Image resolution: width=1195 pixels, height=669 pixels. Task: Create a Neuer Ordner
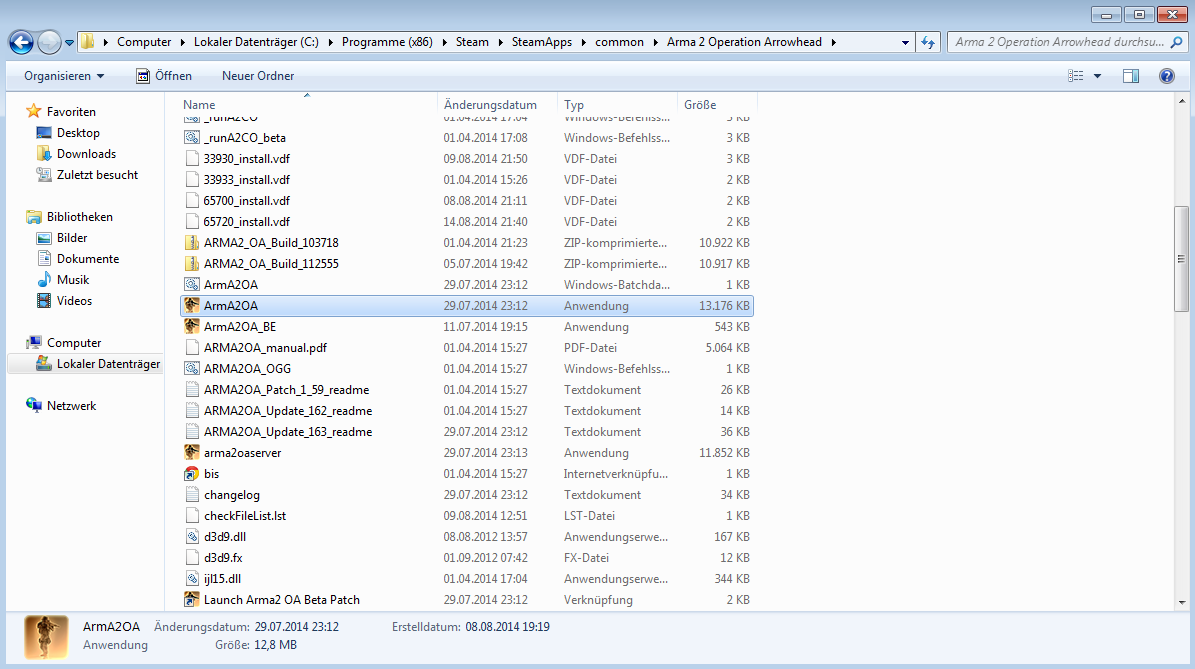click(258, 75)
